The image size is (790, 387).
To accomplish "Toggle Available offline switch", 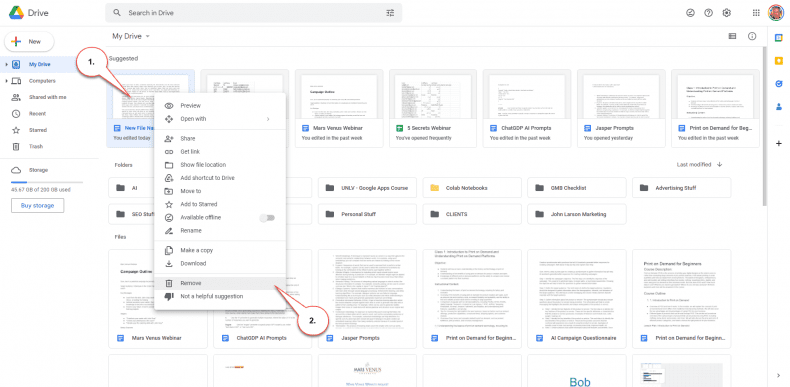I will pyautogui.click(x=267, y=218).
